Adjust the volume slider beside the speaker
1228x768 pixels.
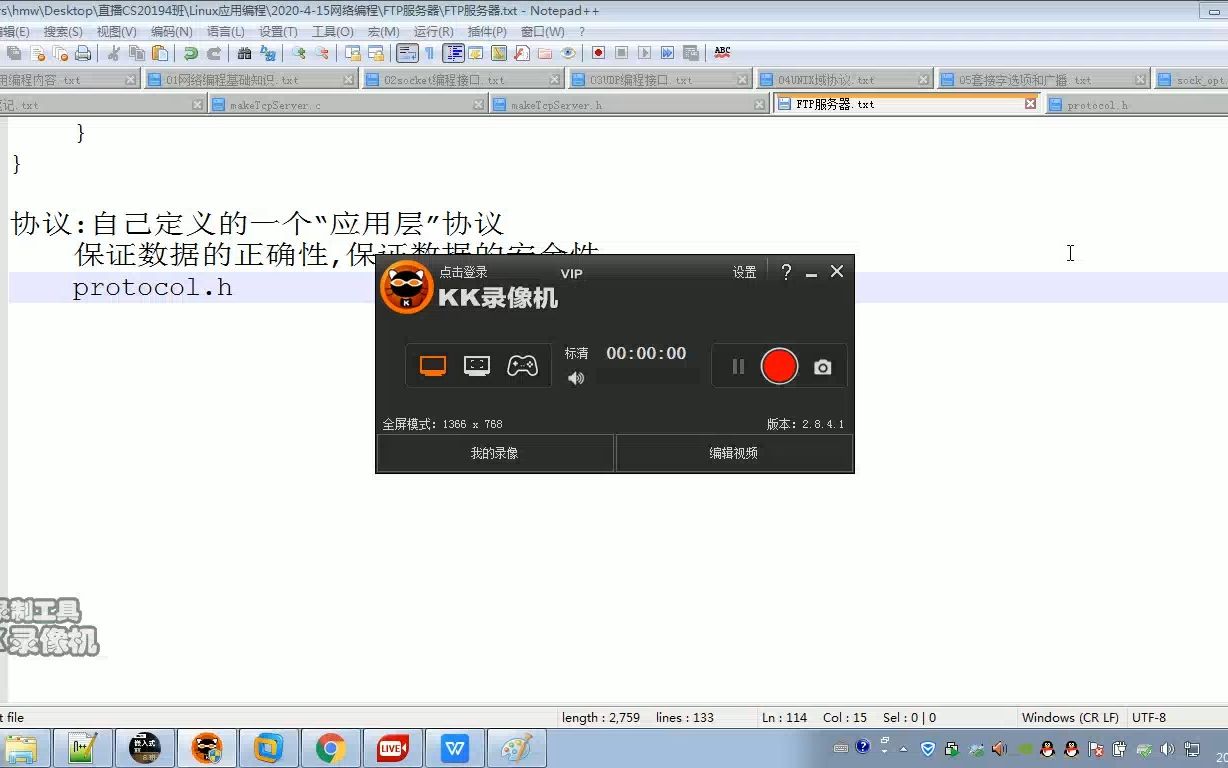point(648,378)
